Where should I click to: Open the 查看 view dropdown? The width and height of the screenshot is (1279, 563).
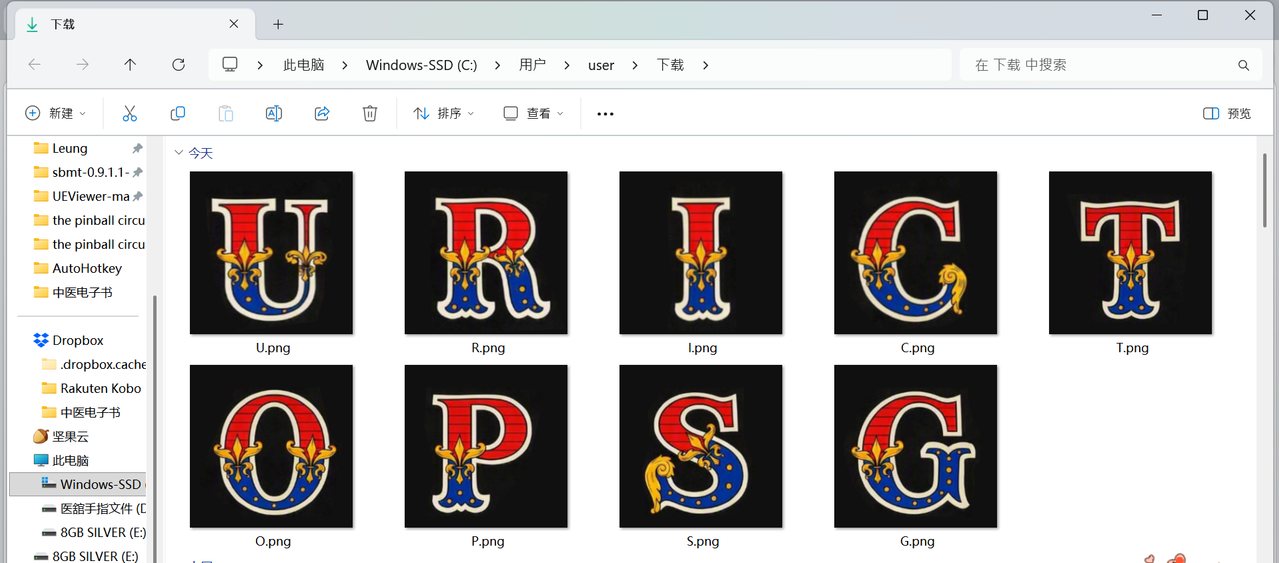tap(534, 114)
